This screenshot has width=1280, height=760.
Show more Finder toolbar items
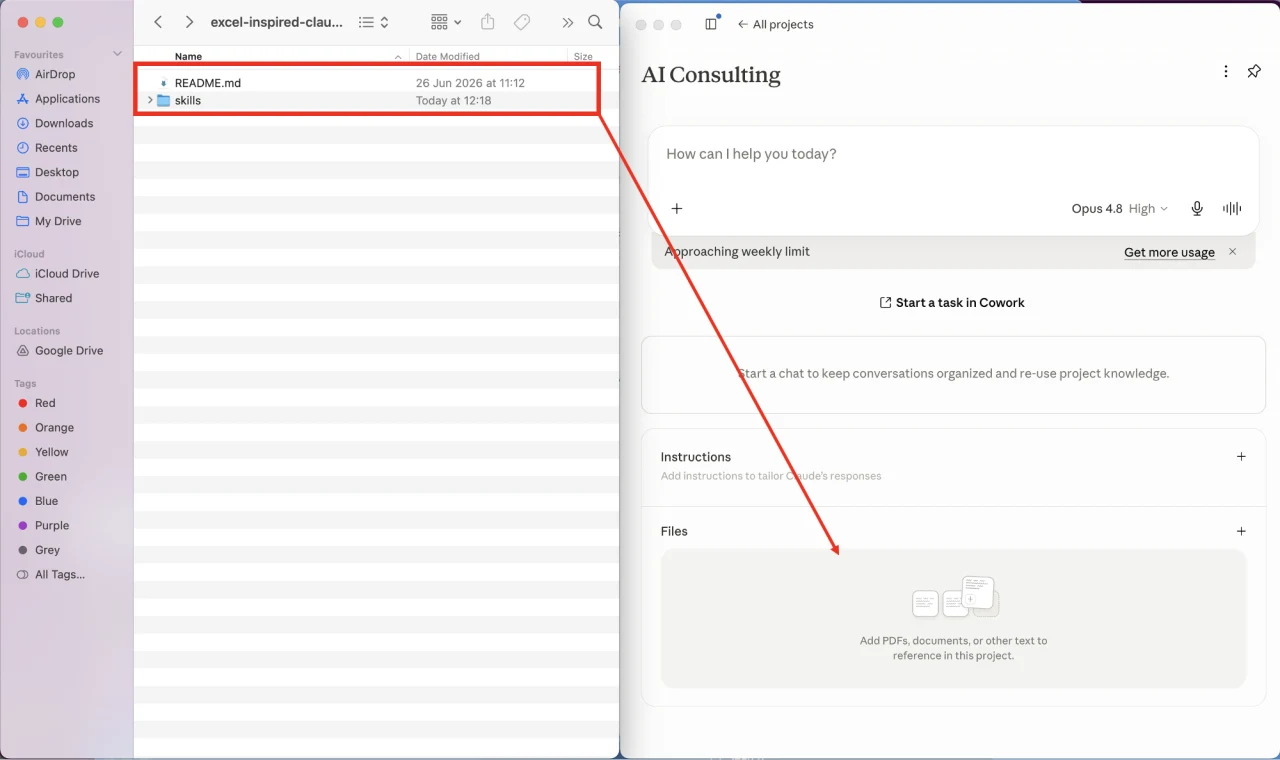(568, 22)
